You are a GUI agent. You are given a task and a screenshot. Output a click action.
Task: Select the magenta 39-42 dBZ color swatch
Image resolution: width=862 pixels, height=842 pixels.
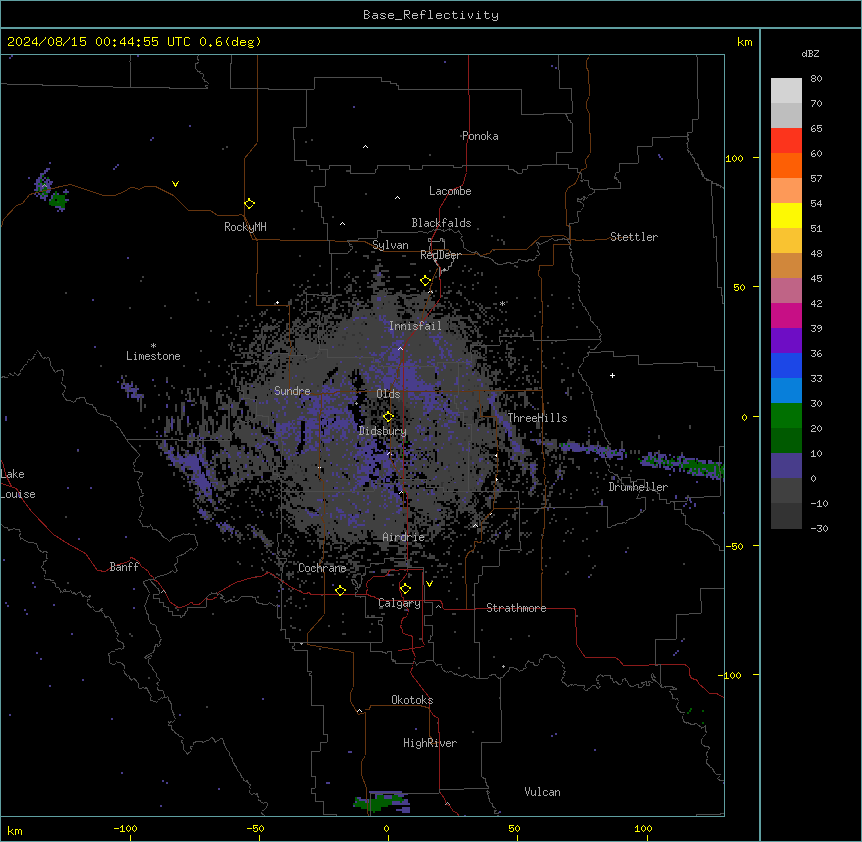[786, 315]
